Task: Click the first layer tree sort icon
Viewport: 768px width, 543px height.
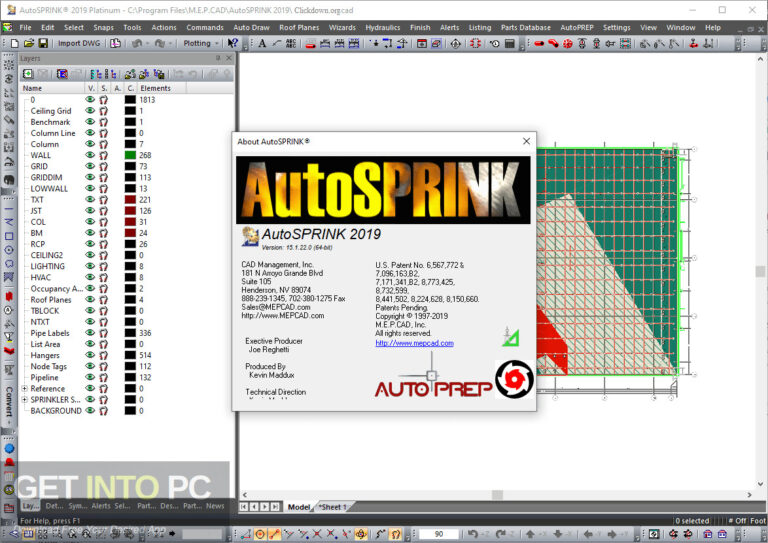Action: (96, 74)
